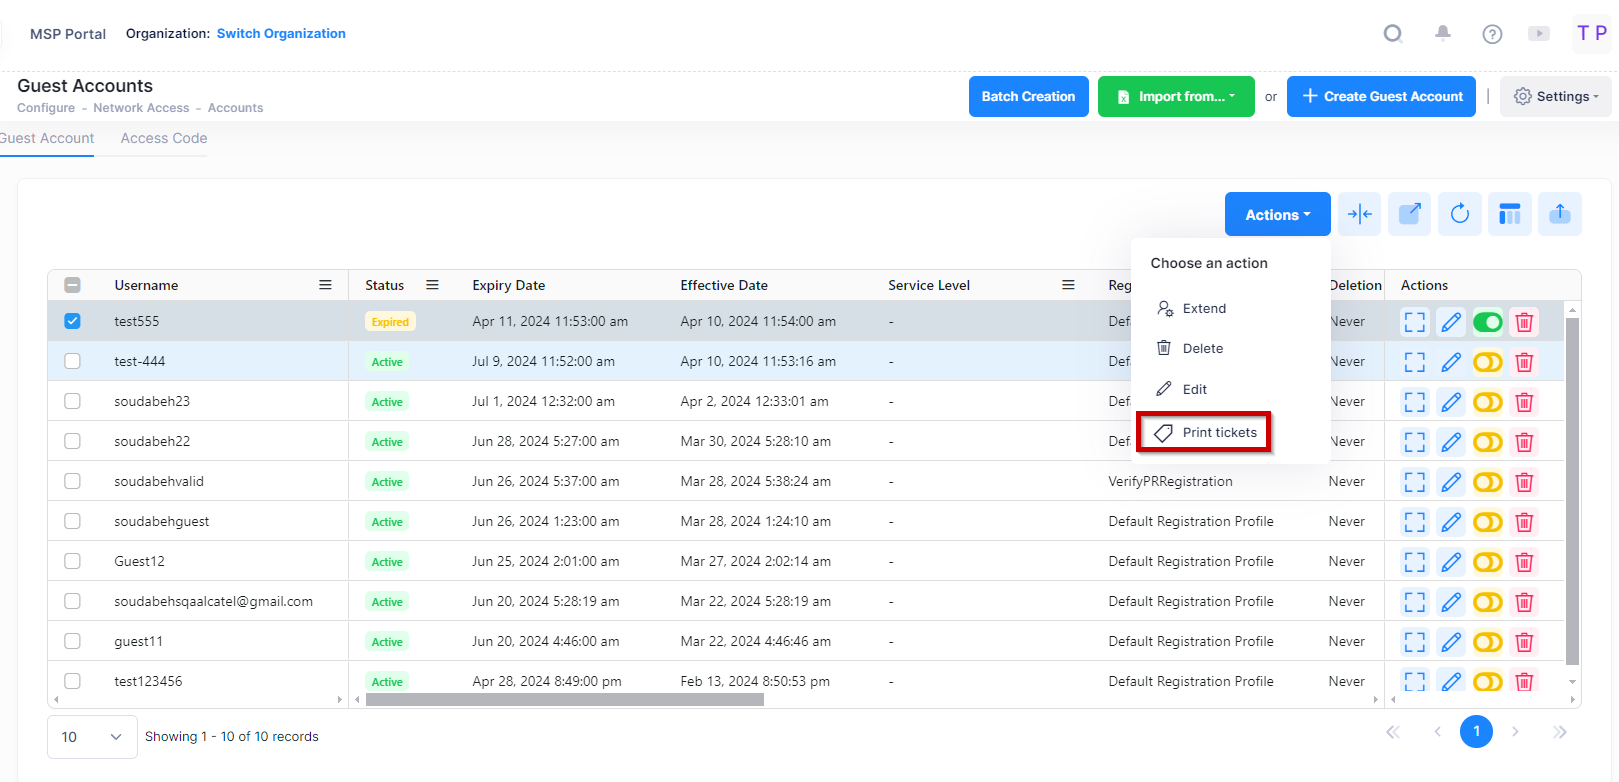This screenshot has width=1619, height=782.
Task: Check the soudabehvalid row checkbox
Action: click(x=72, y=481)
